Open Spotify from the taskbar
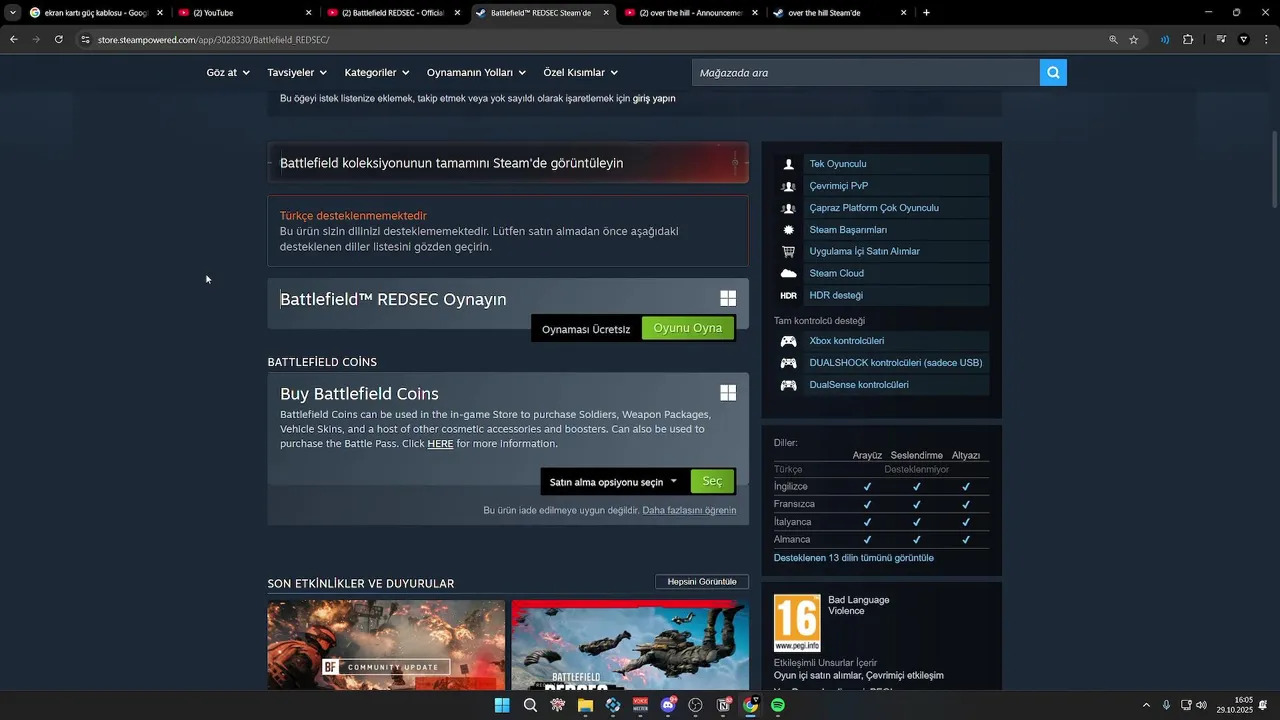Screen dimensions: 1280x720 click(778, 705)
